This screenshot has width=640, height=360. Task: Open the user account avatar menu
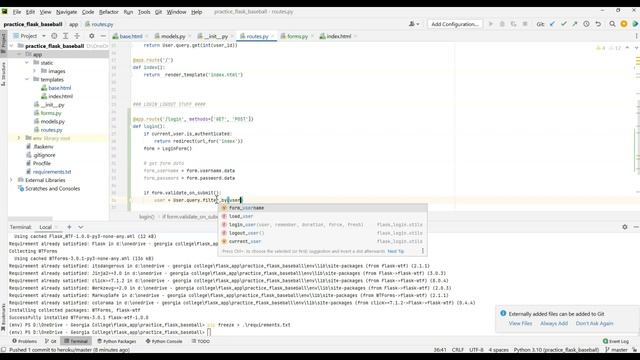pyautogui.click(x=414, y=24)
